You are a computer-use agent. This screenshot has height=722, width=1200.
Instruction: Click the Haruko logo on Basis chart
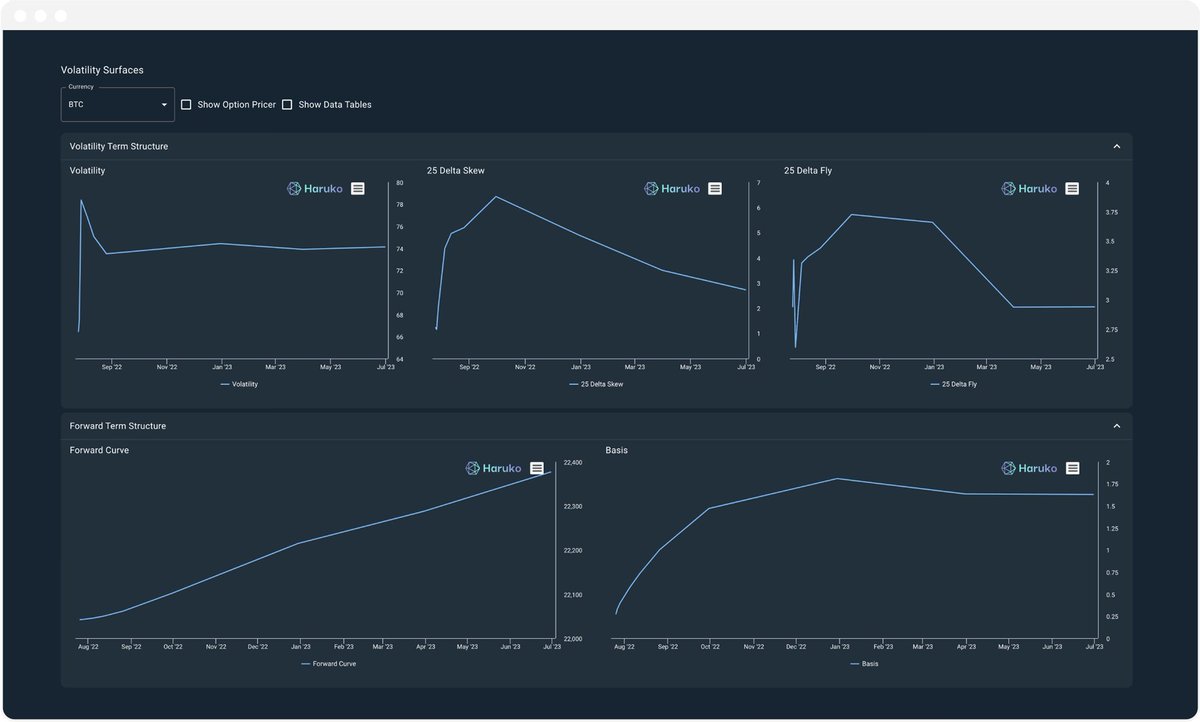coord(1029,468)
